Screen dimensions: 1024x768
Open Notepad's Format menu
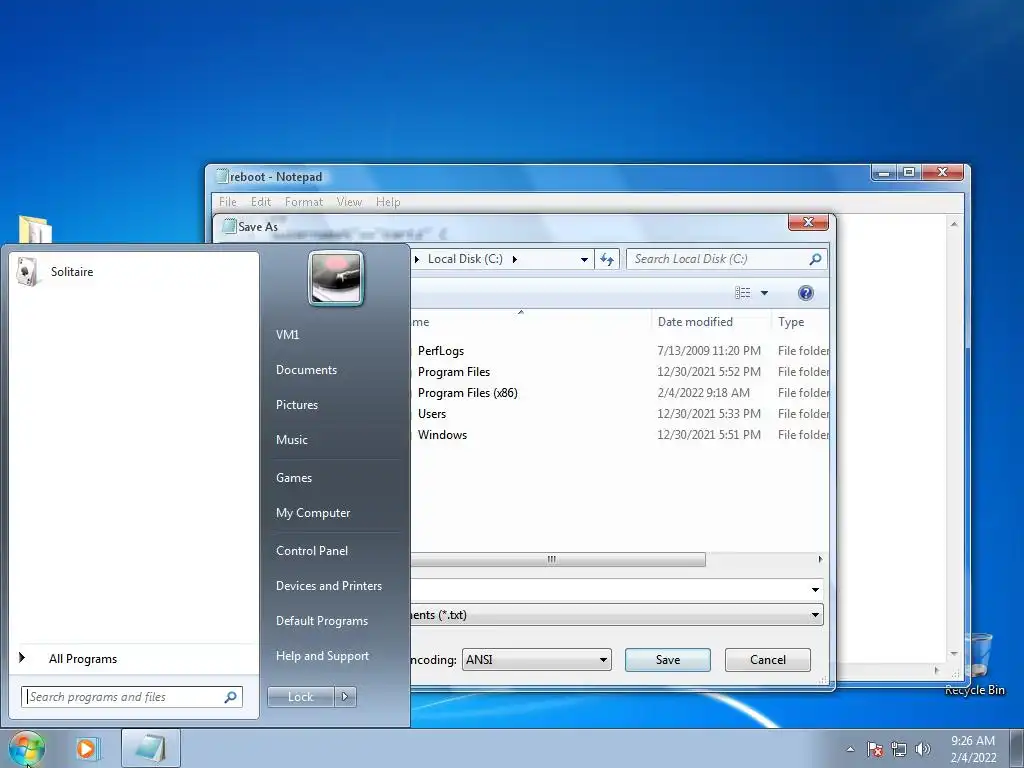point(304,202)
